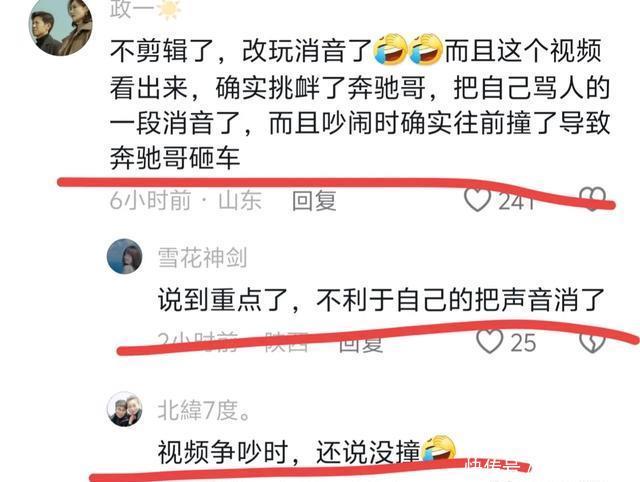This screenshot has height=482, width=640.
Task: Tap the 25 like count
Action: pos(523,342)
